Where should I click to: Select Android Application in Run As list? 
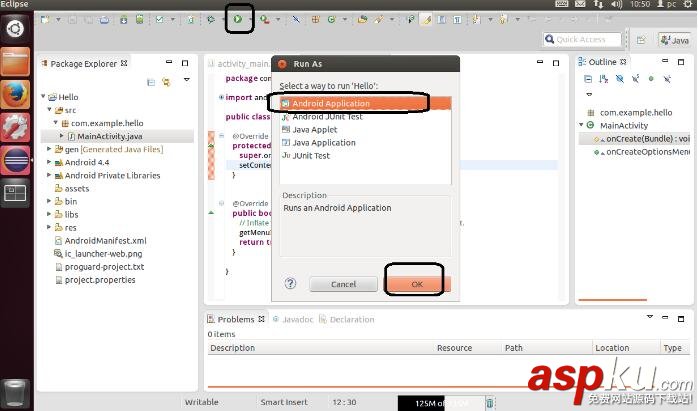[365, 103]
